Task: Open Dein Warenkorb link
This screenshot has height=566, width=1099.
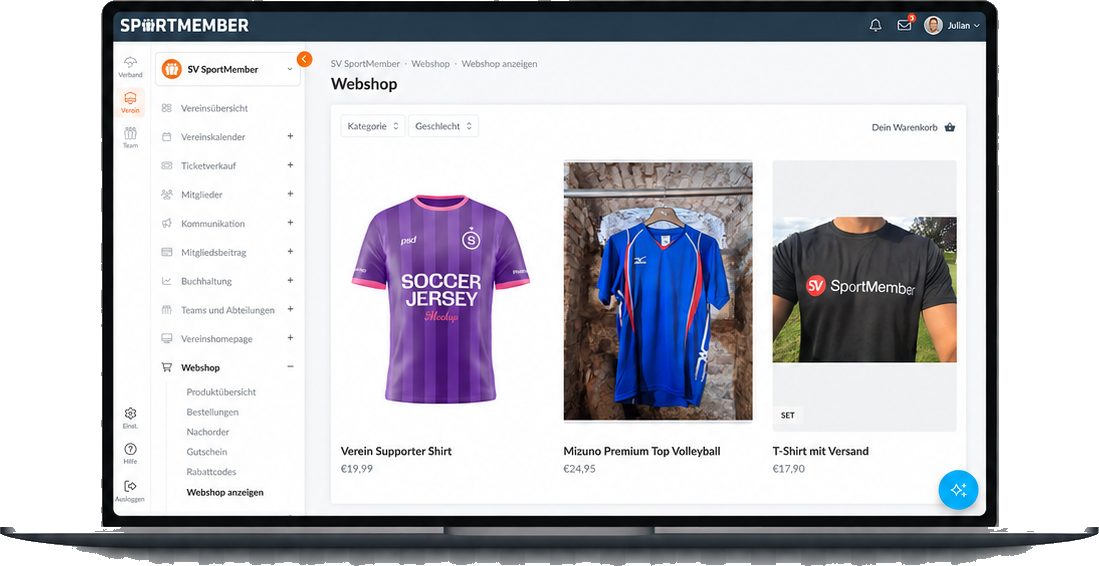Action: point(904,127)
